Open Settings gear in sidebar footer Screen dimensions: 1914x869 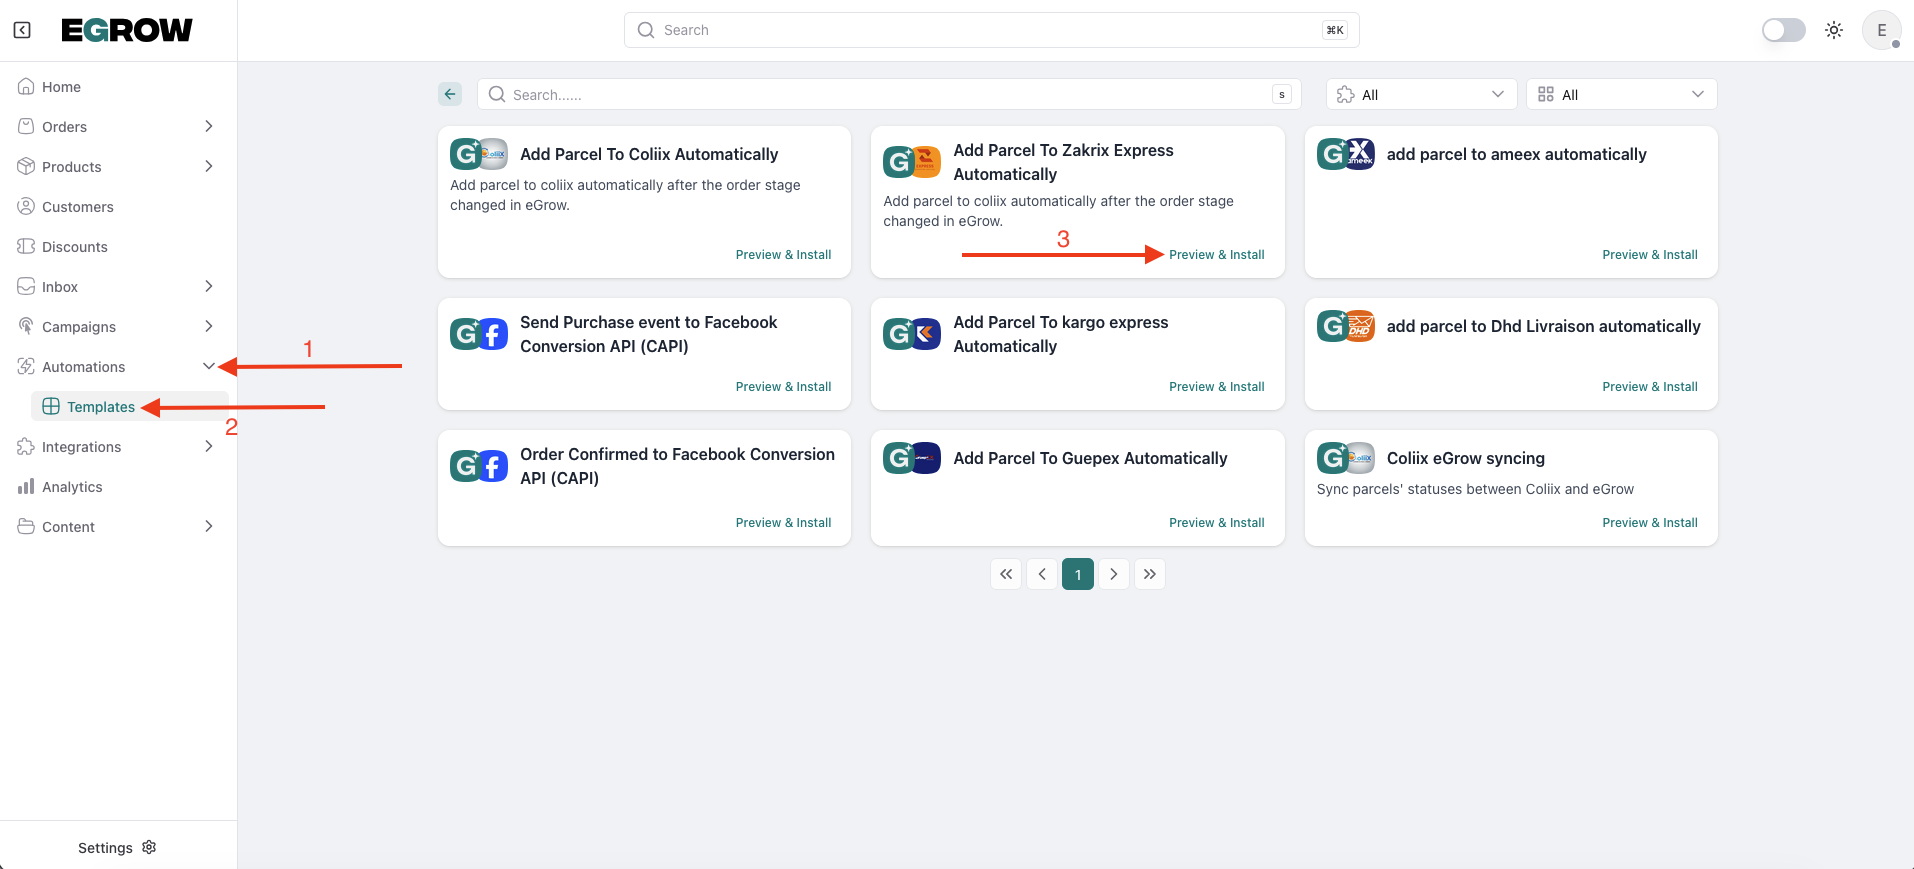tap(149, 847)
